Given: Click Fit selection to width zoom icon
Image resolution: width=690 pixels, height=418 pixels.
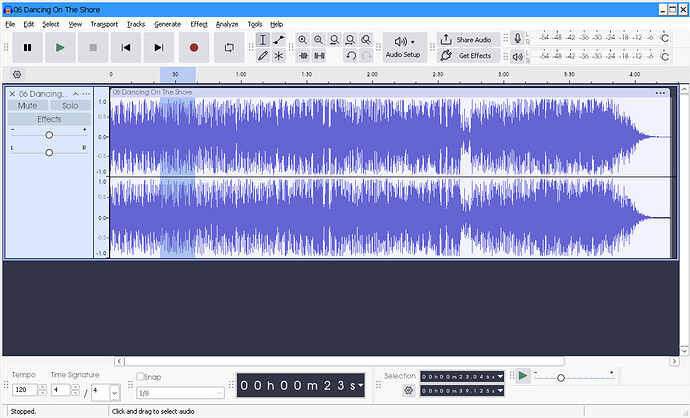Looking at the screenshot, I should click(334, 40).
